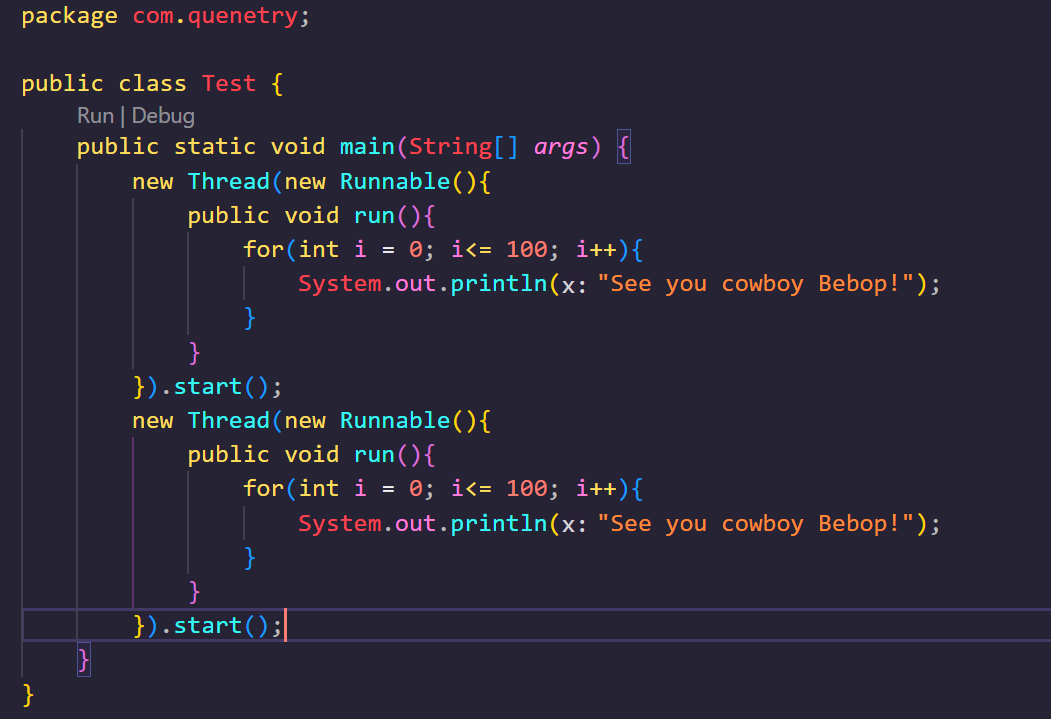This screenshot has height=719, width=1051.
Task: Click the 100 in first for loop
Action: pyautogui.click(x=527, y=250)
